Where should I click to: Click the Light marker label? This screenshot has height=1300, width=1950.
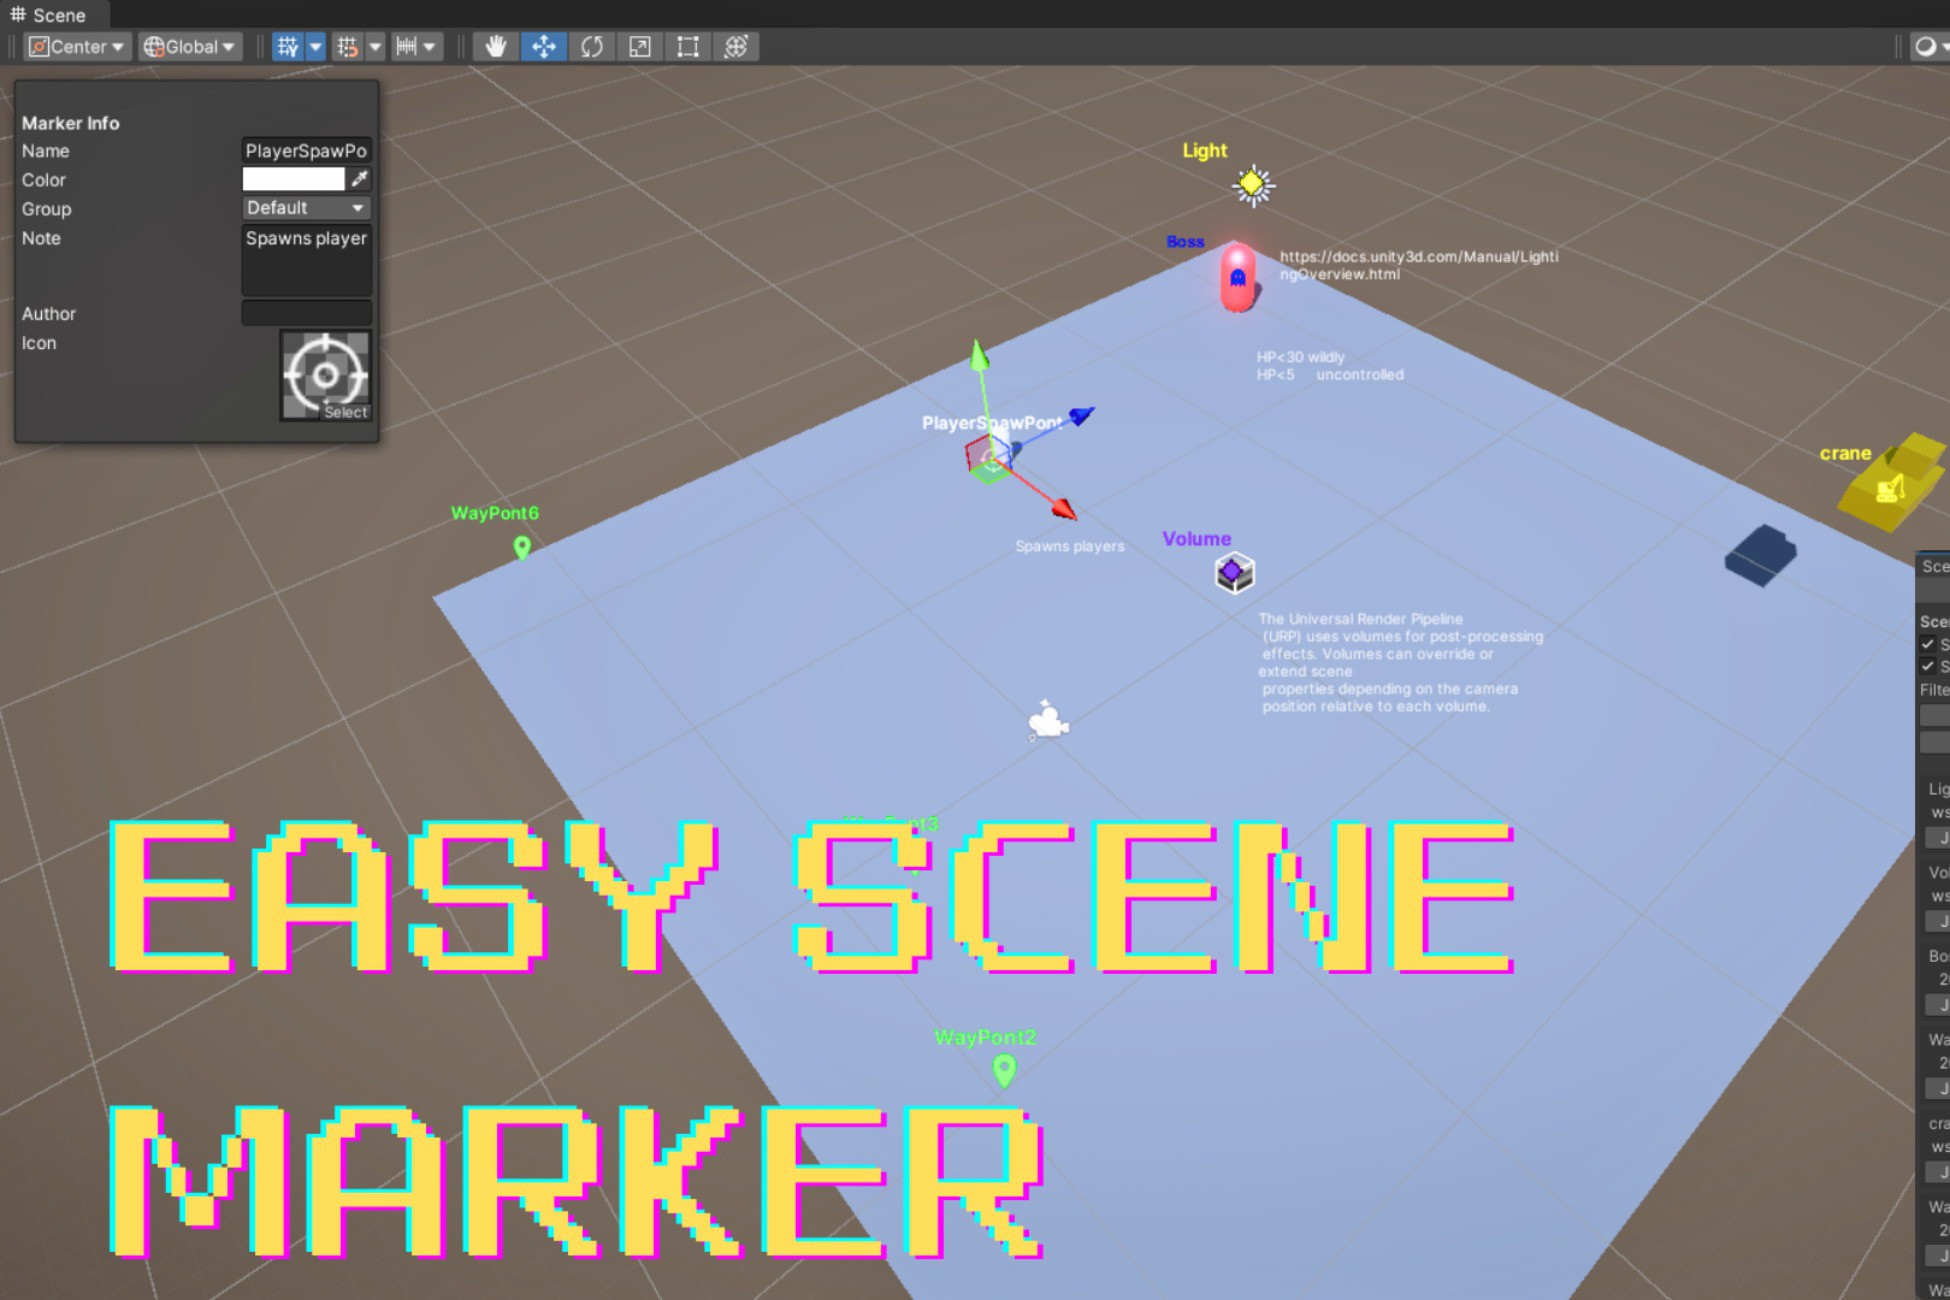(x=1204, y=151)
